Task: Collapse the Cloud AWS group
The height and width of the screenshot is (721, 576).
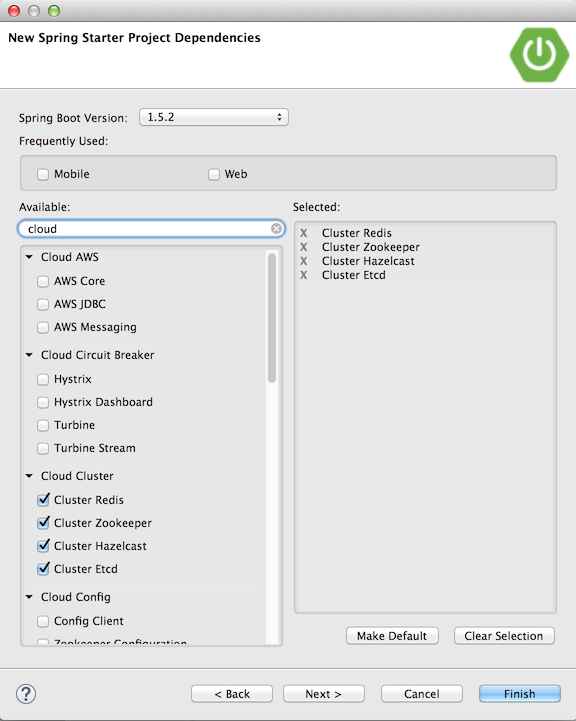Action: (x=29, y=257)
